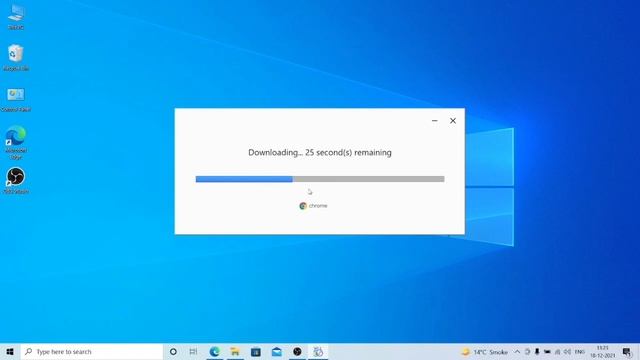Open the Recycle Bin desktop icon
The width and height of the screenshot is (640, 360).
click(x=16, y=57)
